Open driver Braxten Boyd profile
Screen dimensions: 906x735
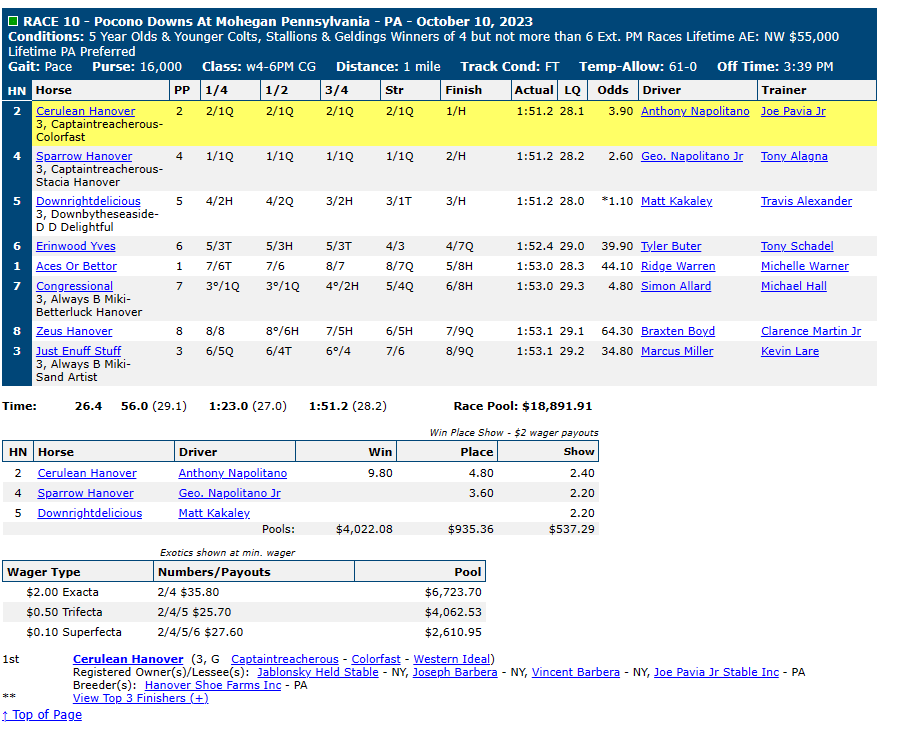(x=678, y=331)
